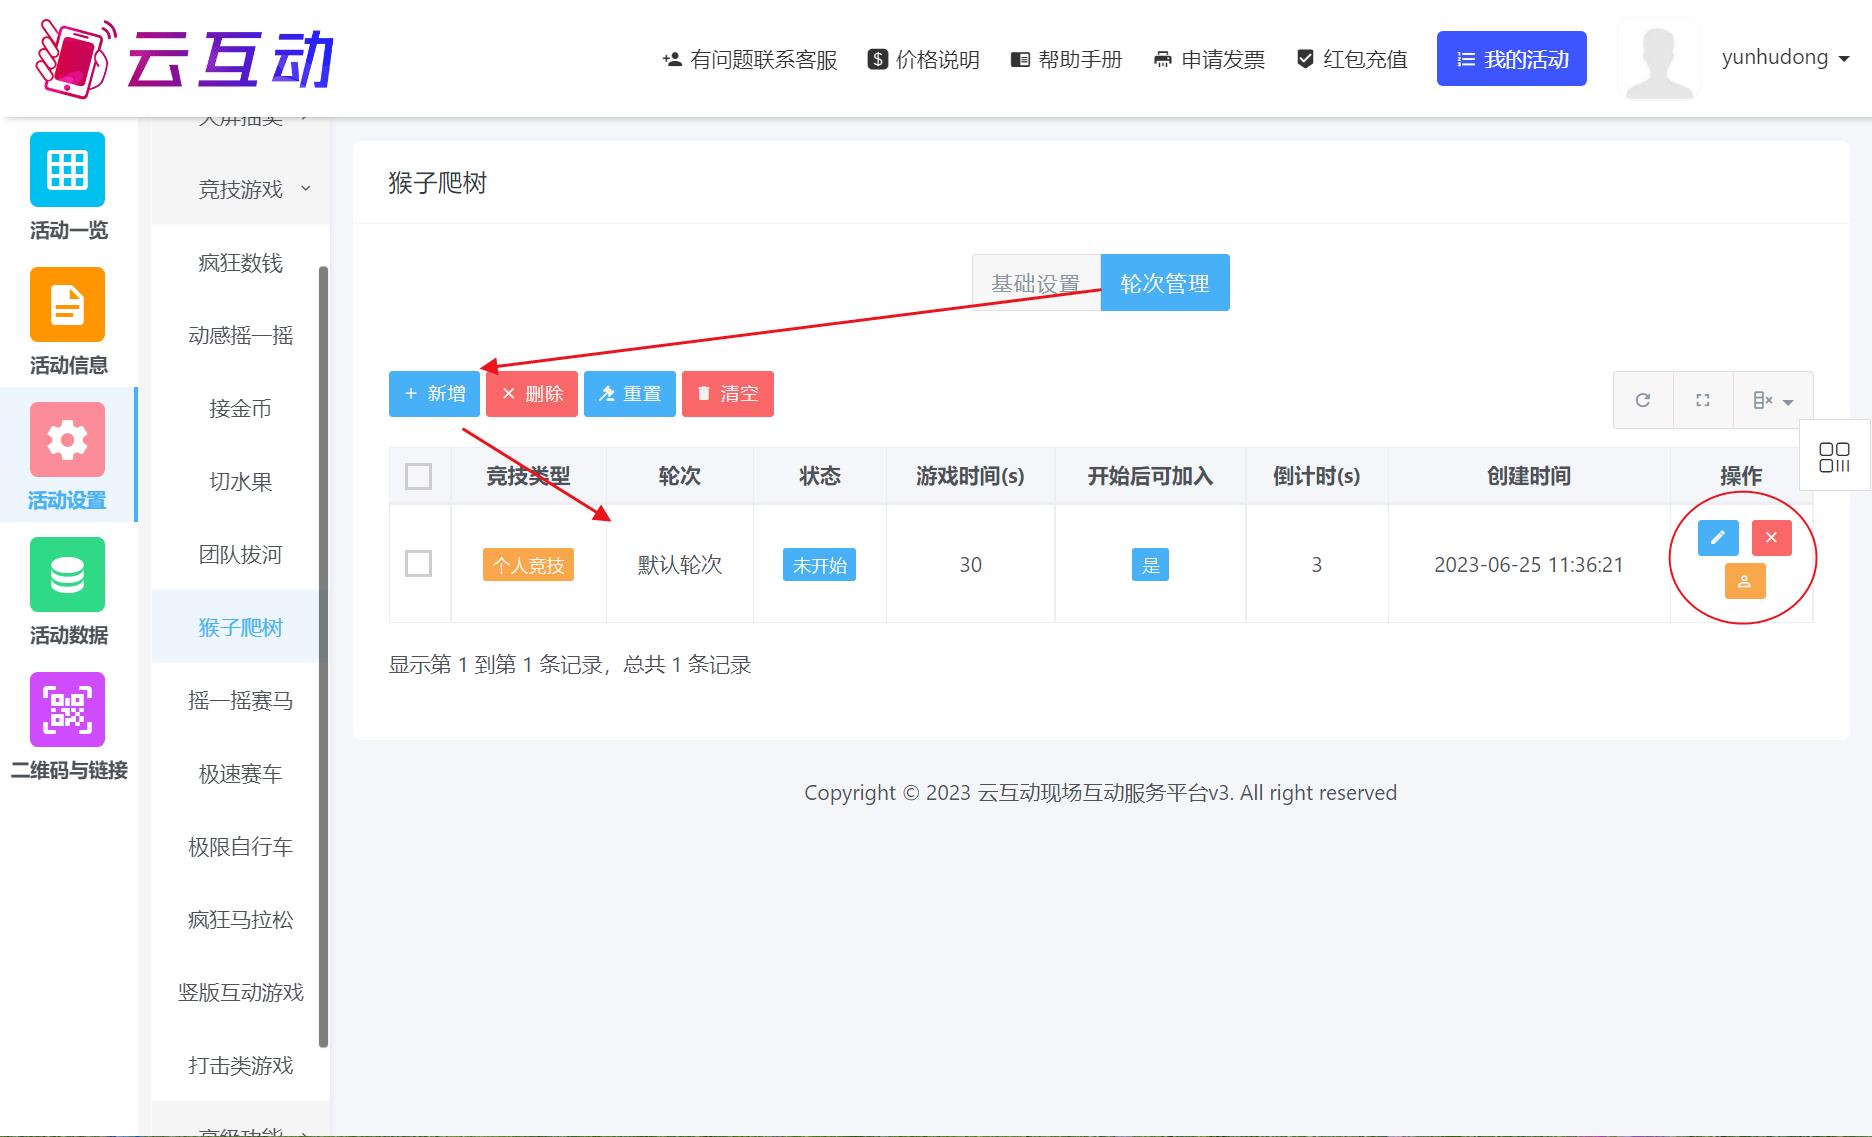Image resolution: width=1872 pixels, height=1137 pixels.
Task: Select 猴子爬树 game in menu
Action: pos(241,628)
